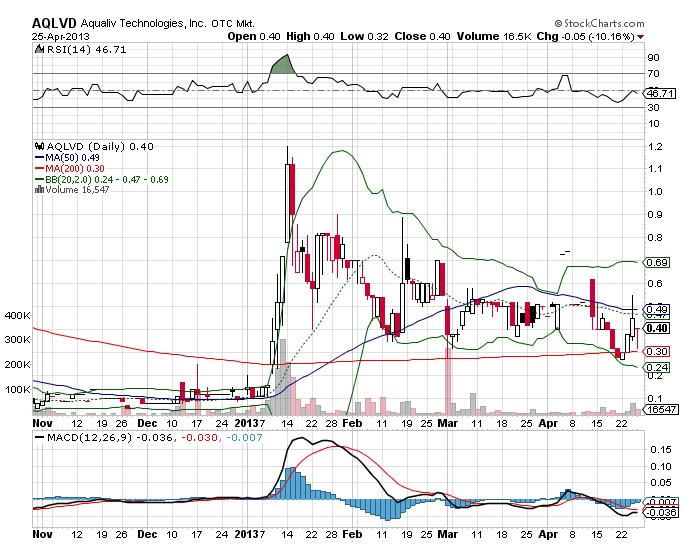Click the RSI axis label 30
The image size is (692, 553).
[x=654, y=107]
